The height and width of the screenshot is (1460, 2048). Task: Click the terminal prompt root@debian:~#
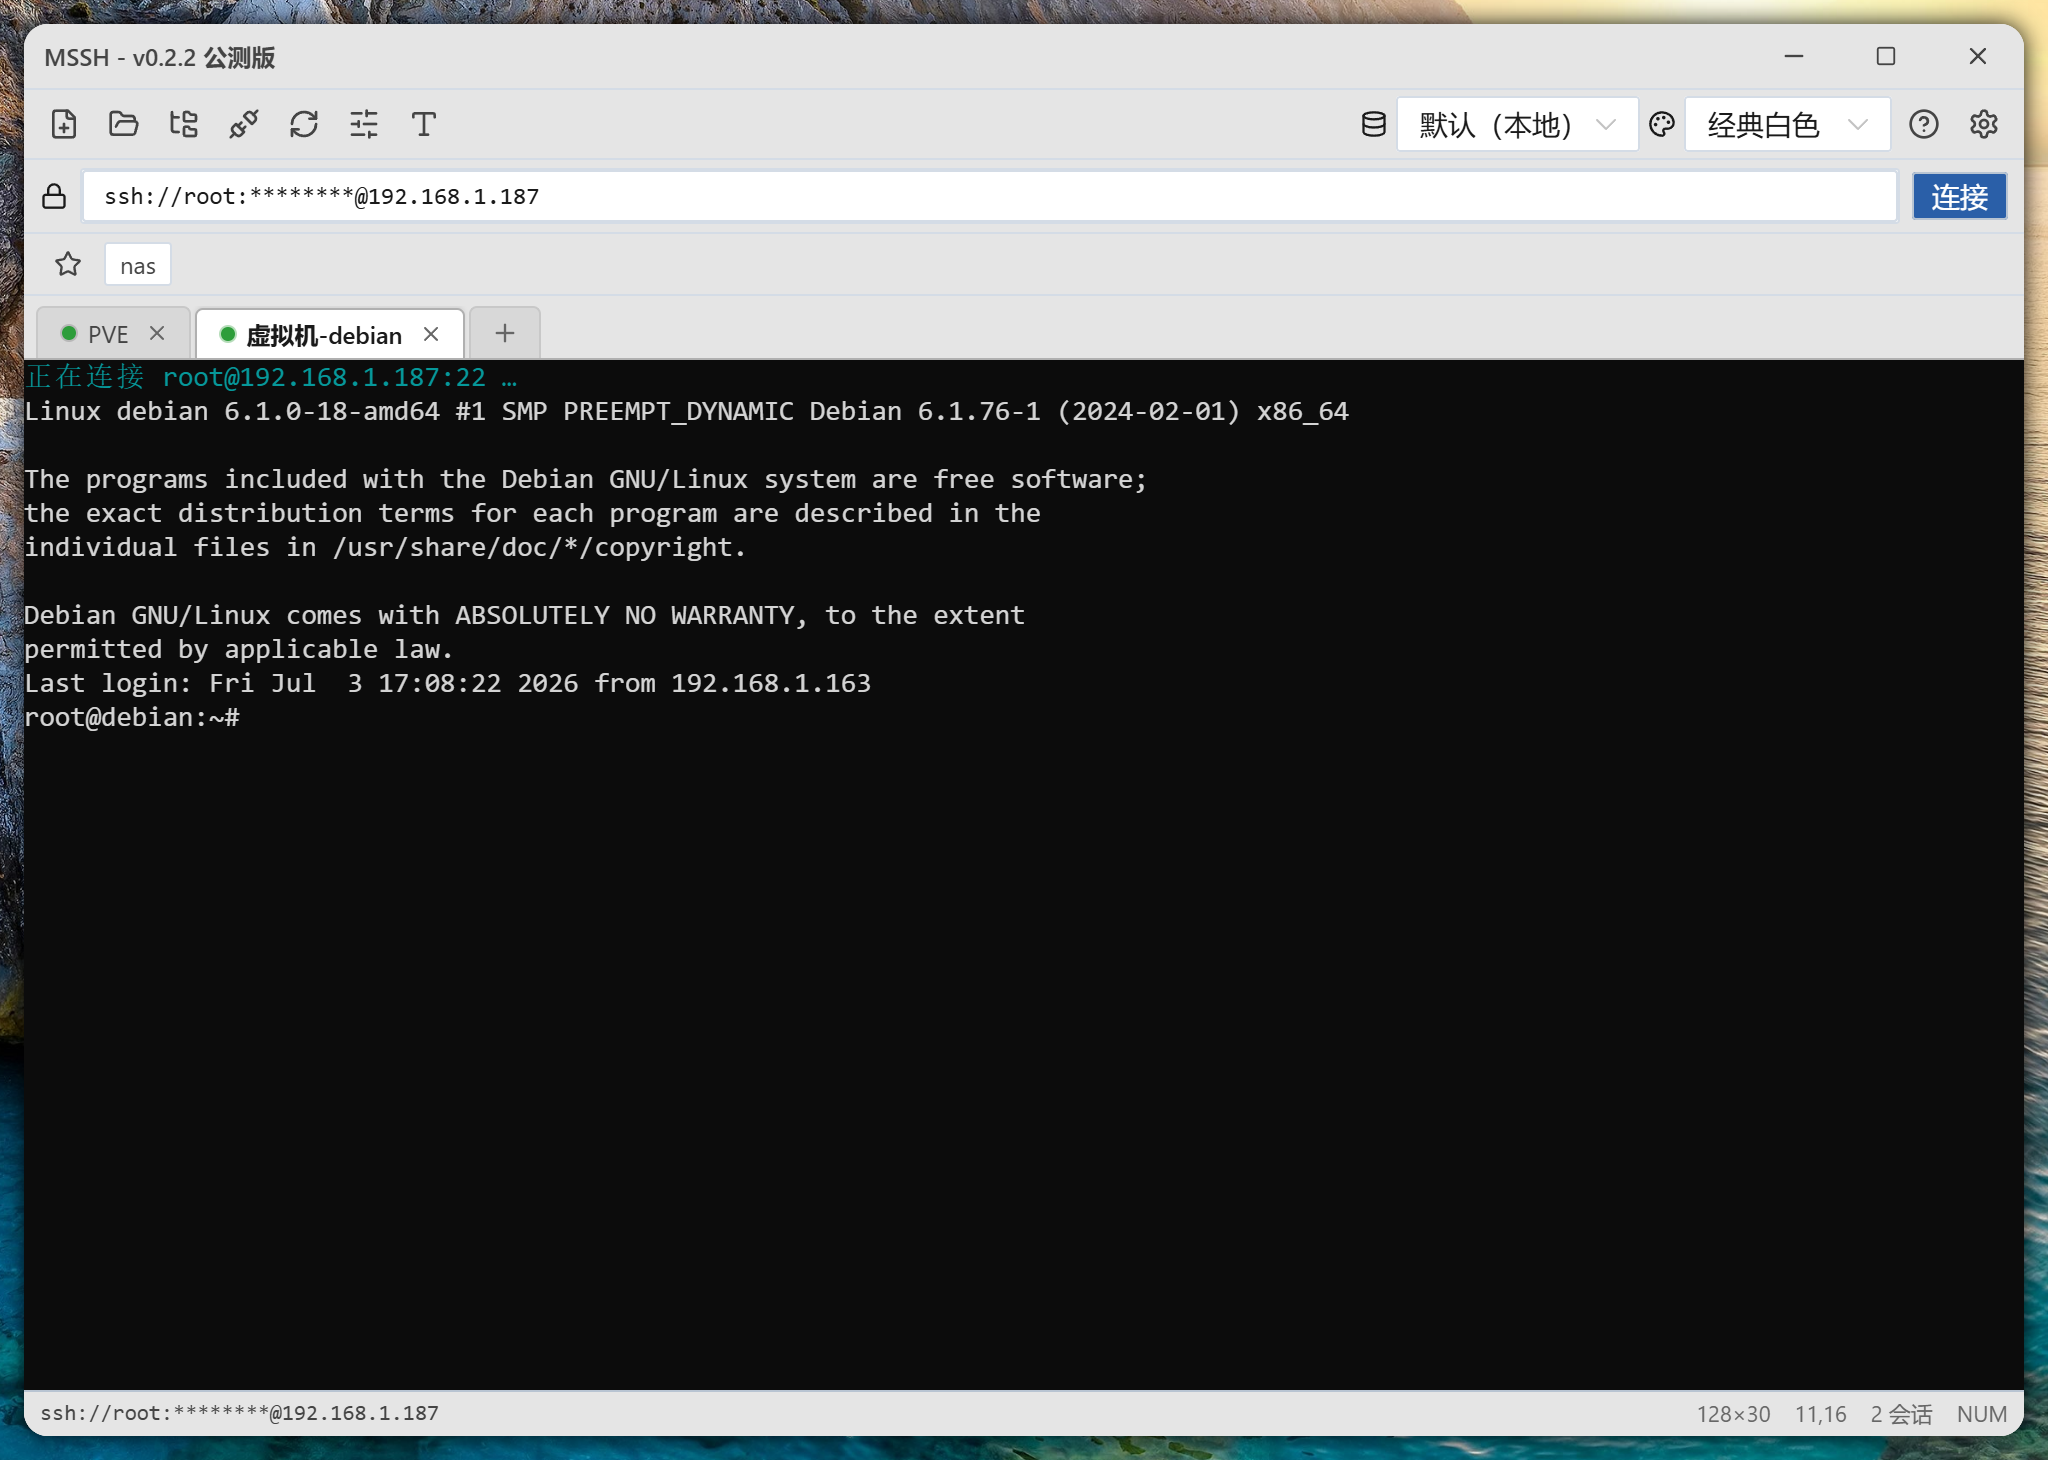(132, 717)
